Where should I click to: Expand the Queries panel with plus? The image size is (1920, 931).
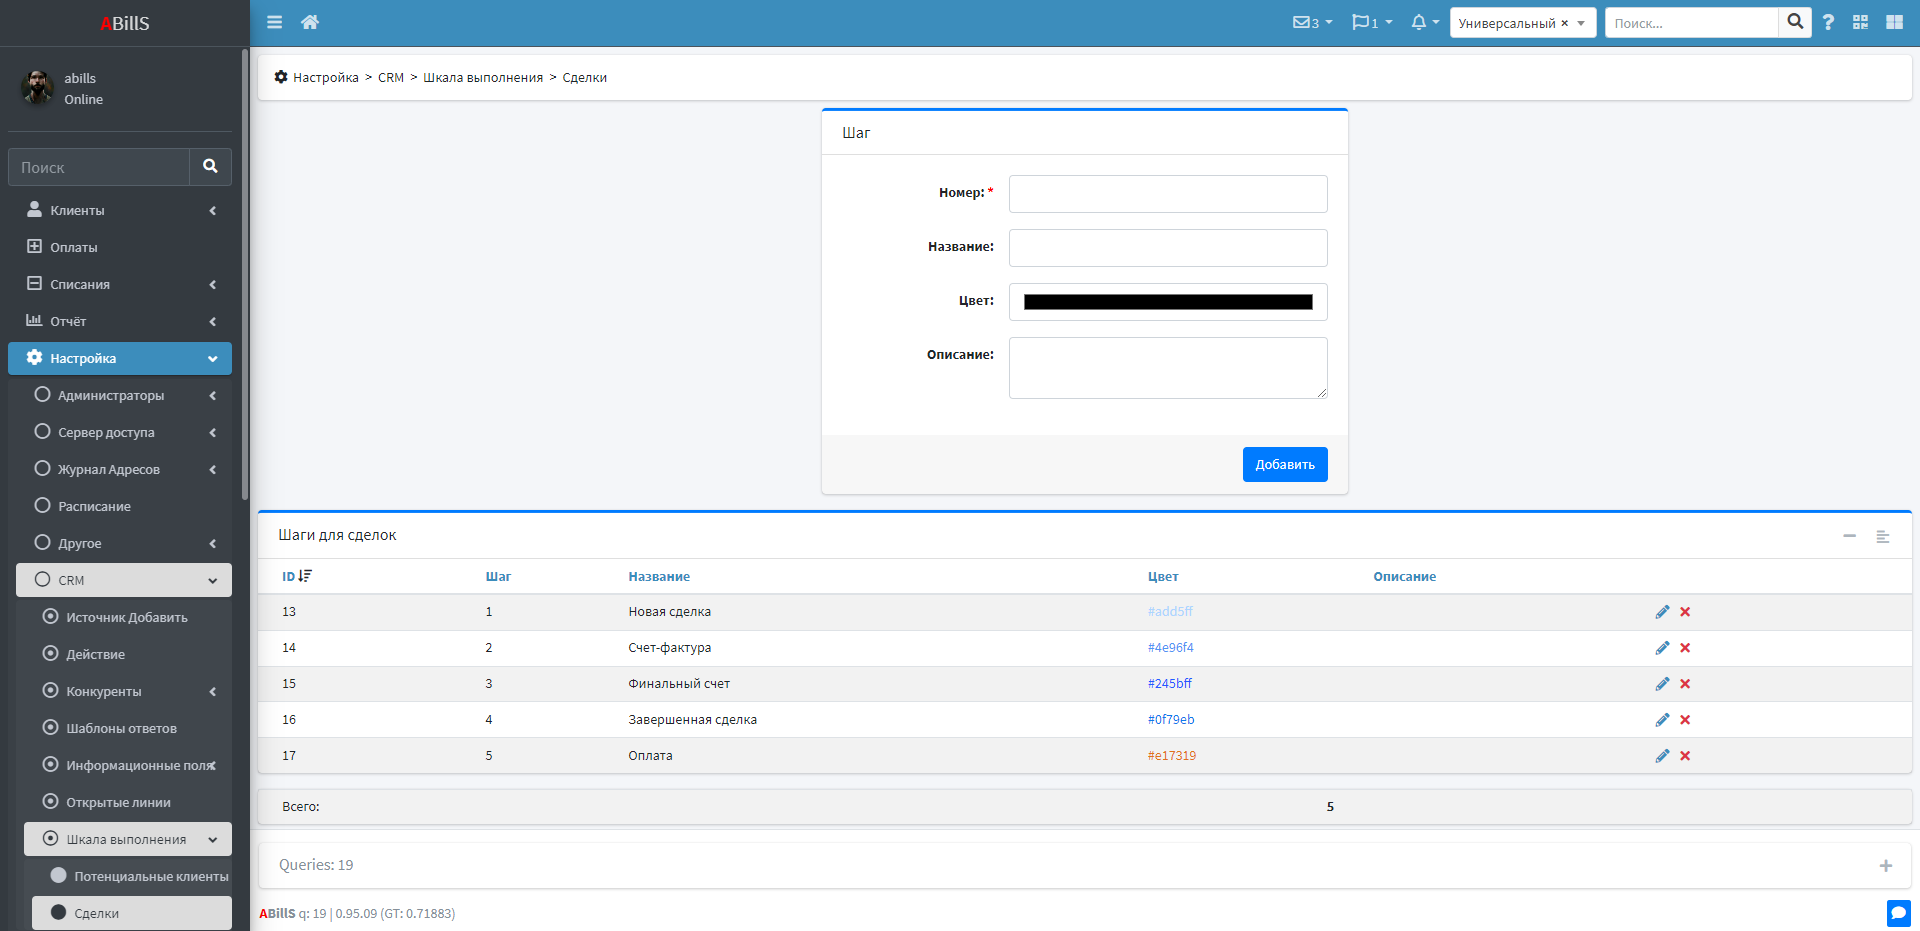(1885, 866)
